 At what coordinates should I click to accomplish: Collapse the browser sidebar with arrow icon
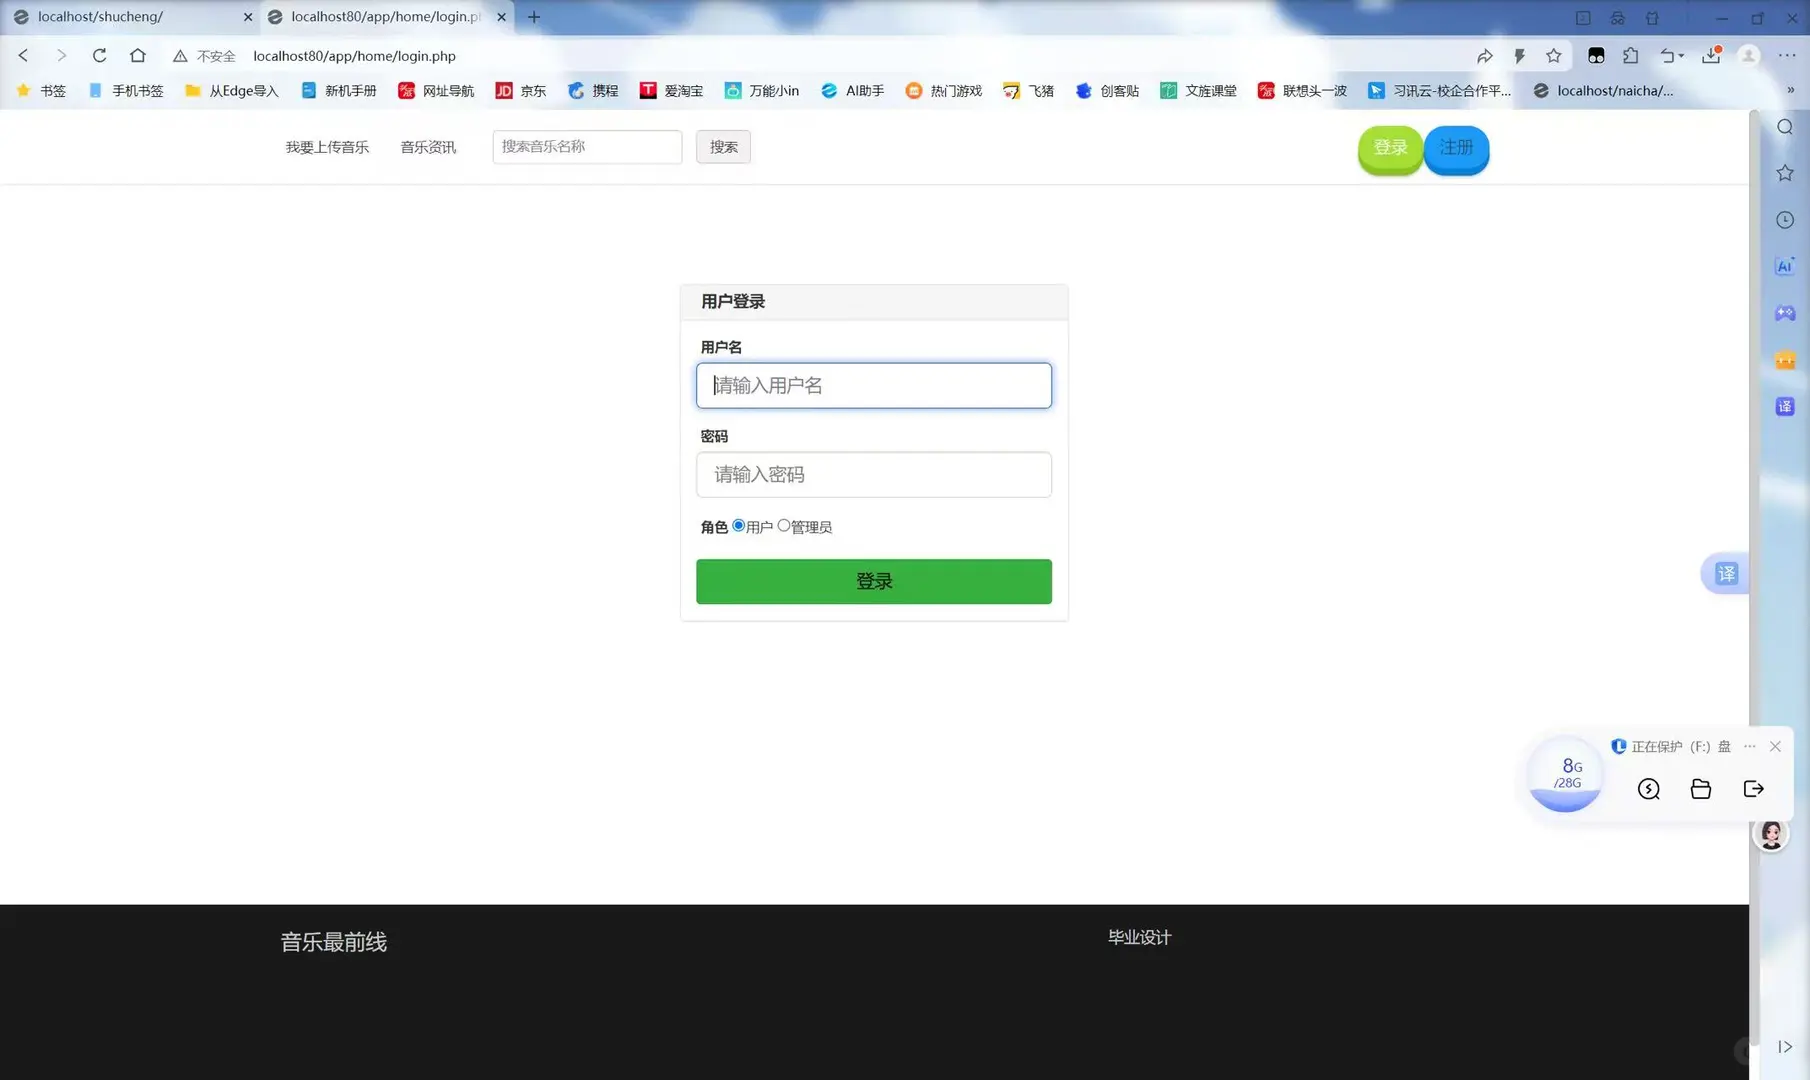click(x=1785, y=1047)
